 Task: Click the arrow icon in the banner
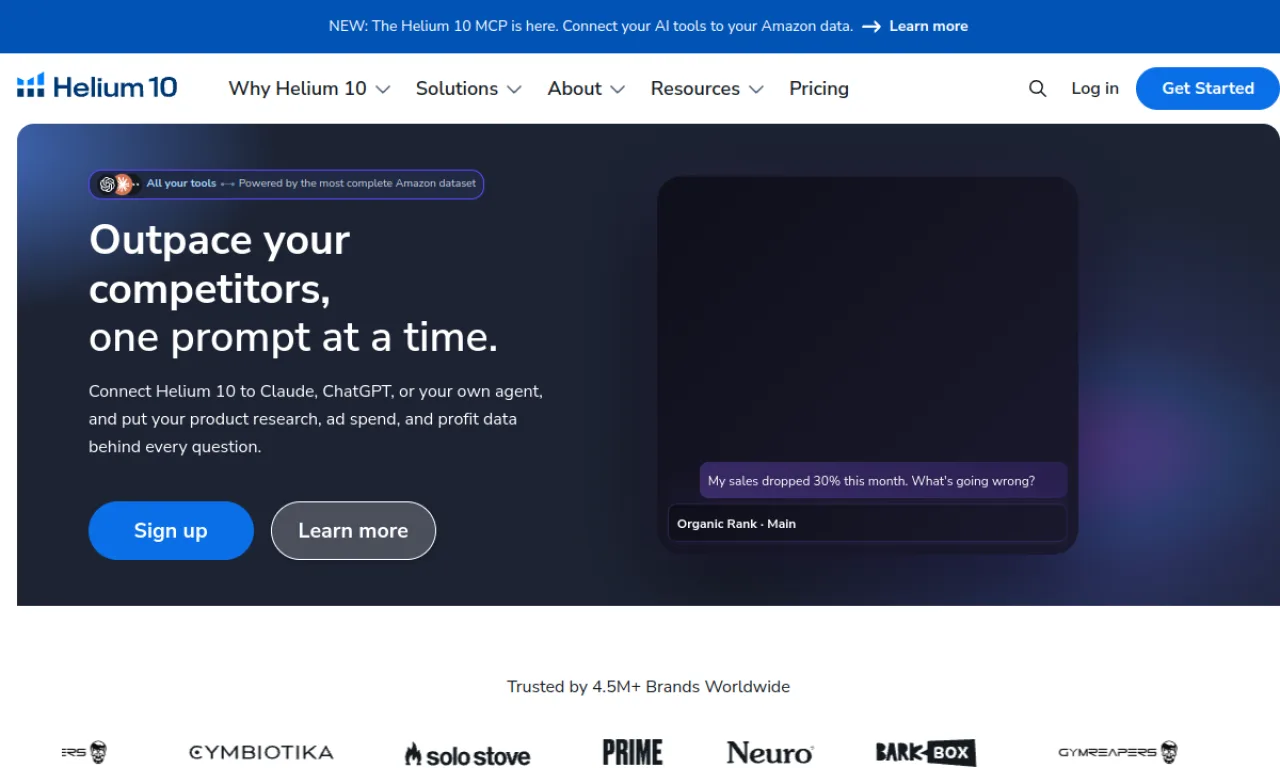pyautogui.click(x=872, y=26)
